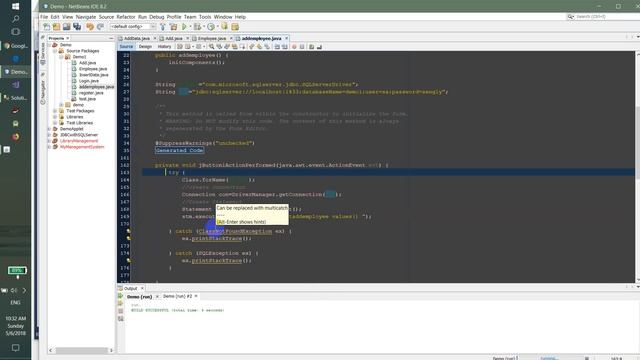
Task: Click the ENG language indicator in taskbar
Action: coord(16,302)
